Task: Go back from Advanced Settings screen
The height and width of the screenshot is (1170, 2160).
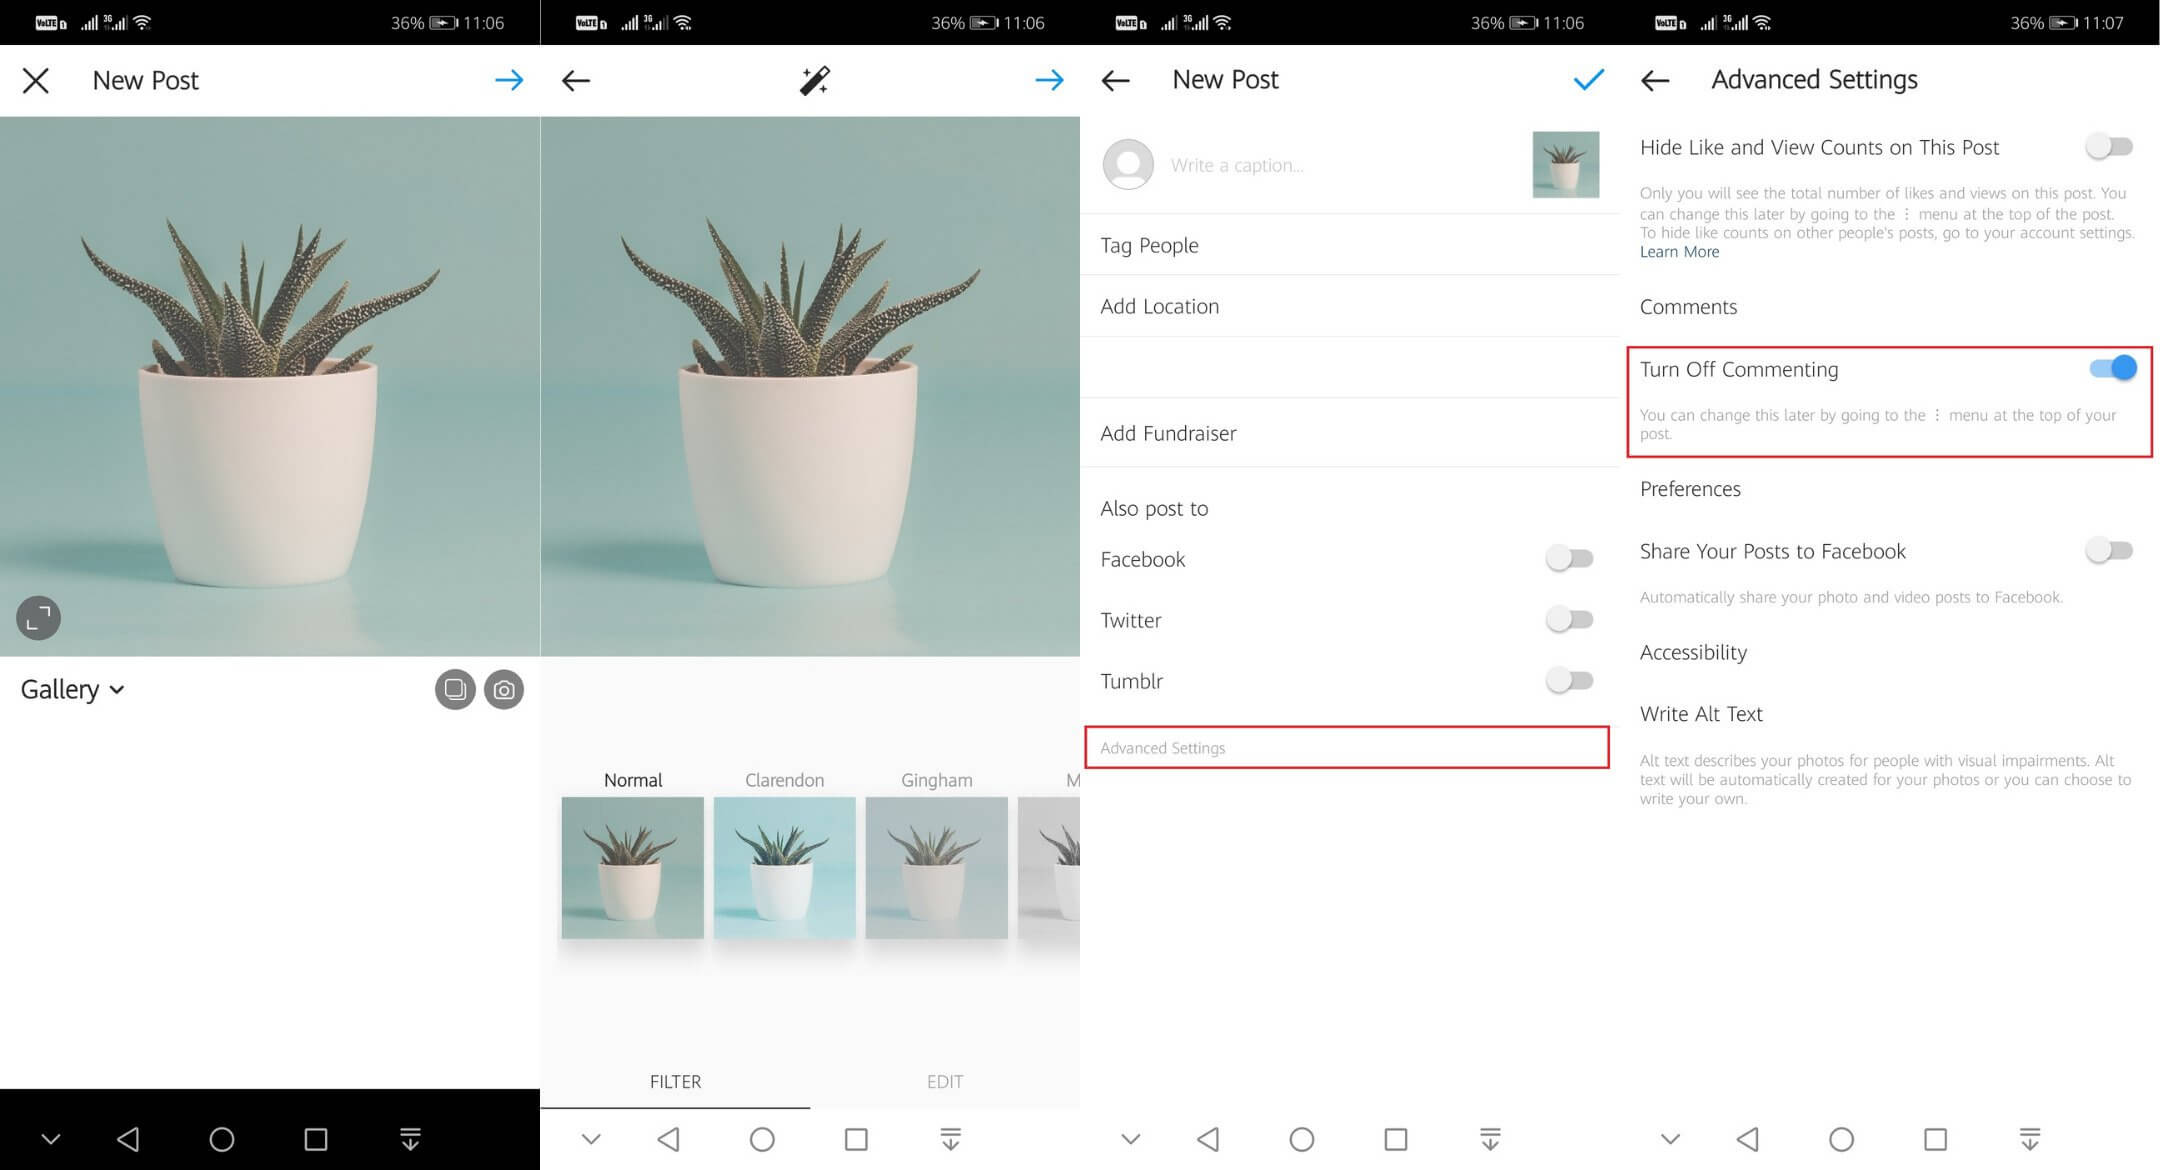Action: [1656, 80]
